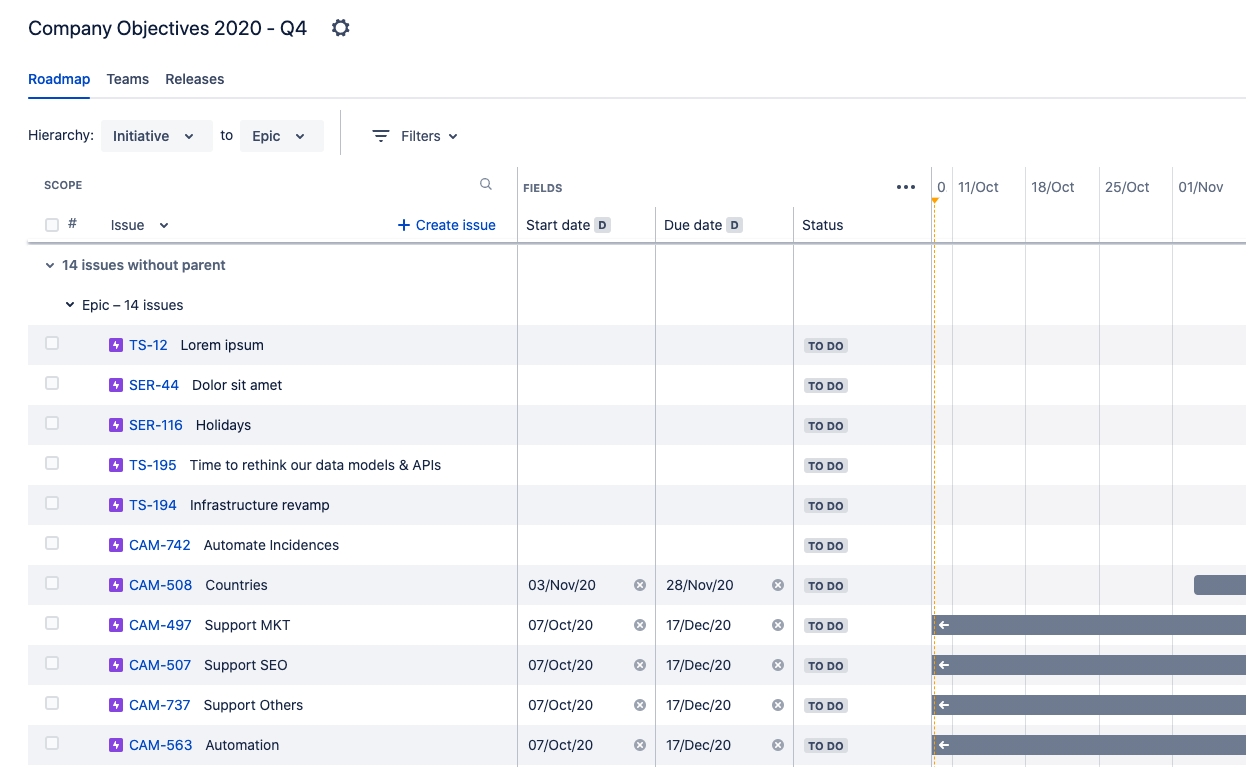Clear due date for CAM-507 Support SEO
1246x767 pixels.
coord(778,665)
